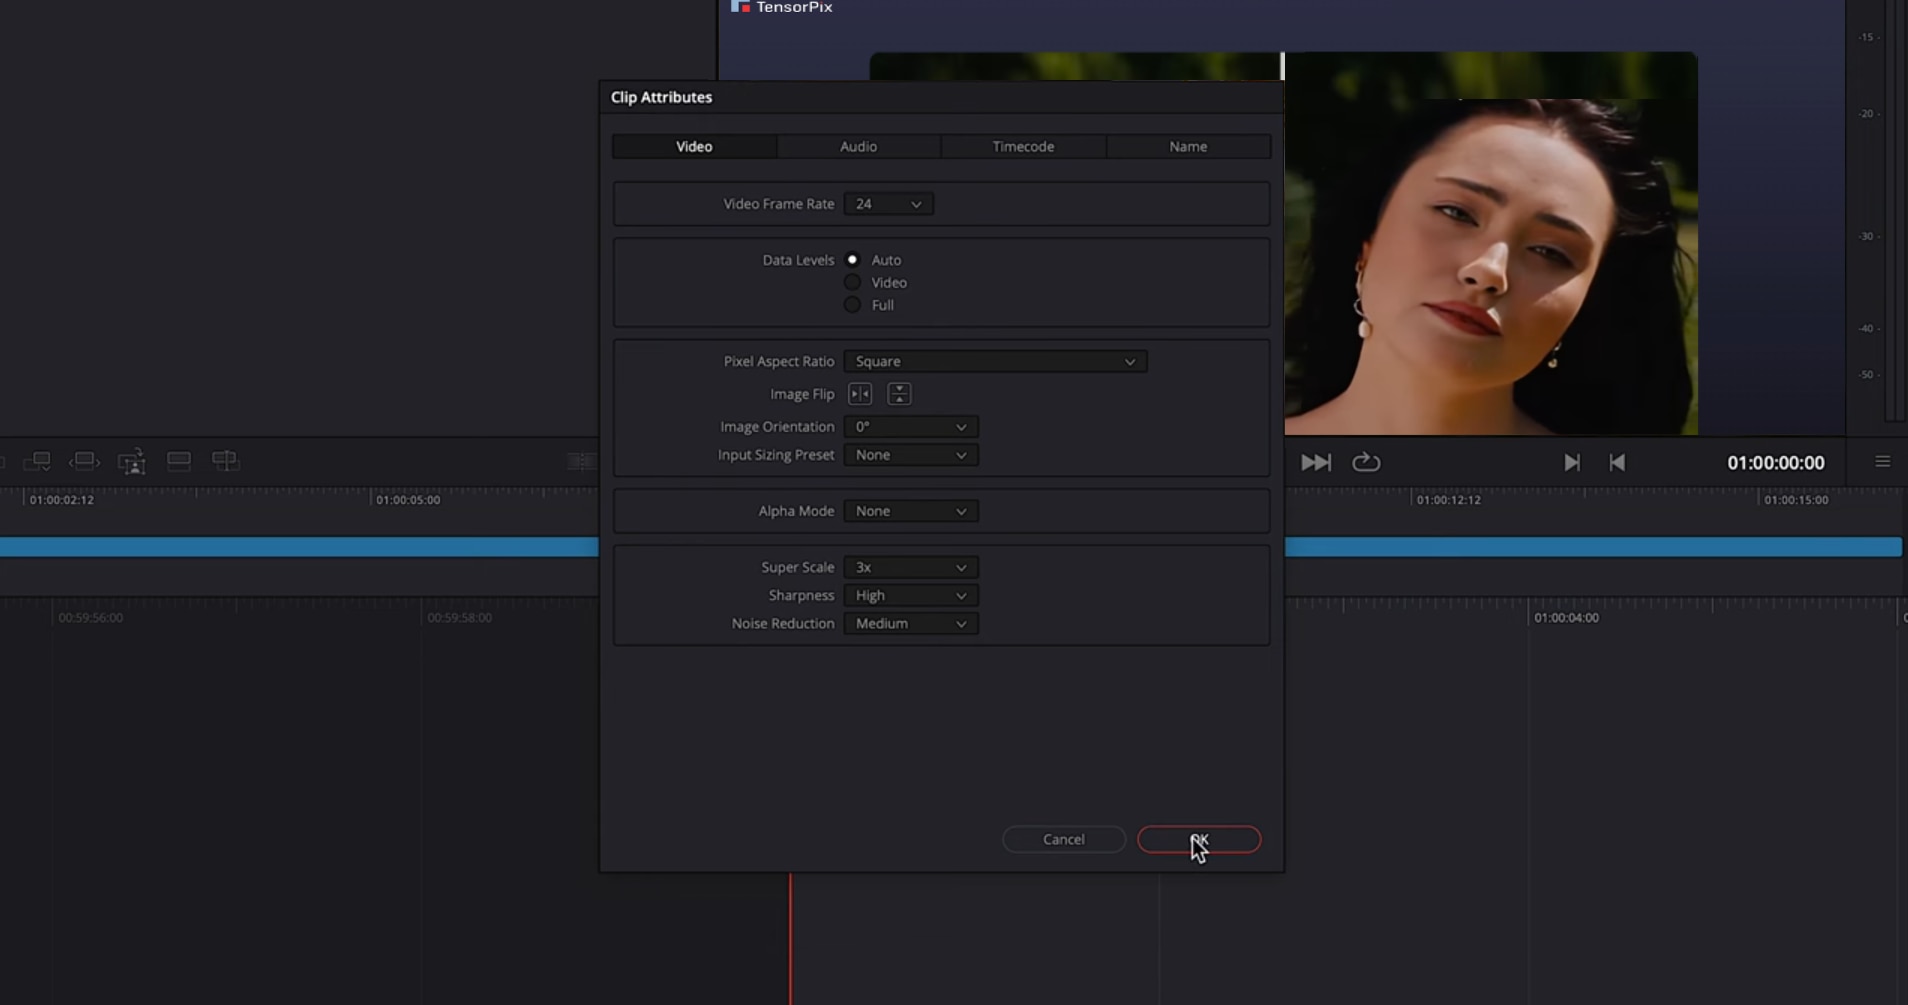This screenshot has height=1005, width=1908.
Task: Click the 01:00:15:00 ruler mark
Action: (1796, 500)
